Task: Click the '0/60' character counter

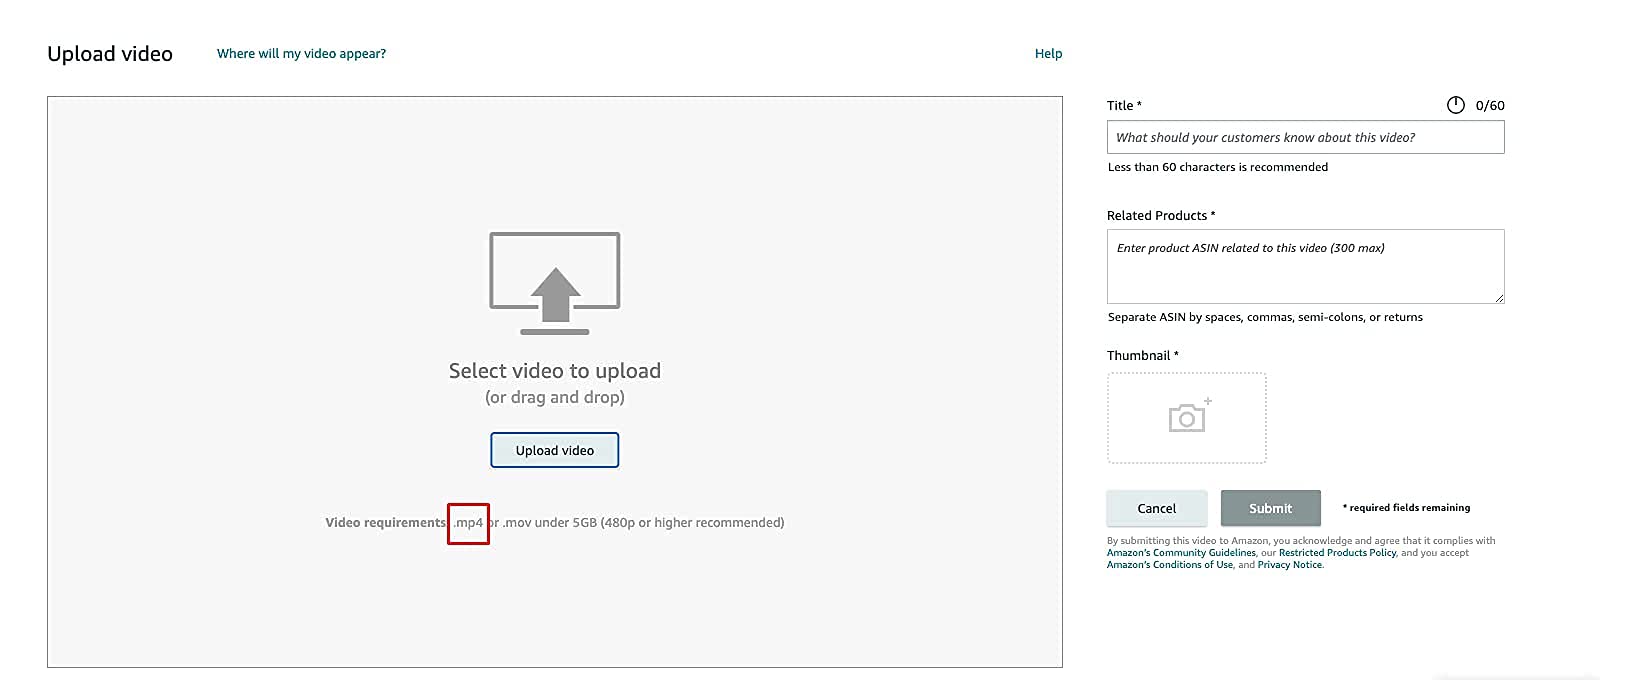Action: click(1490, 106)
